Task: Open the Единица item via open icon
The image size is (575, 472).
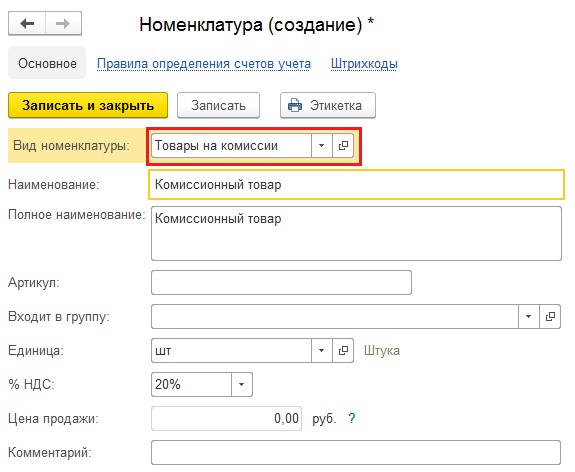Action: pyautogui.click(x=343, y=351)
